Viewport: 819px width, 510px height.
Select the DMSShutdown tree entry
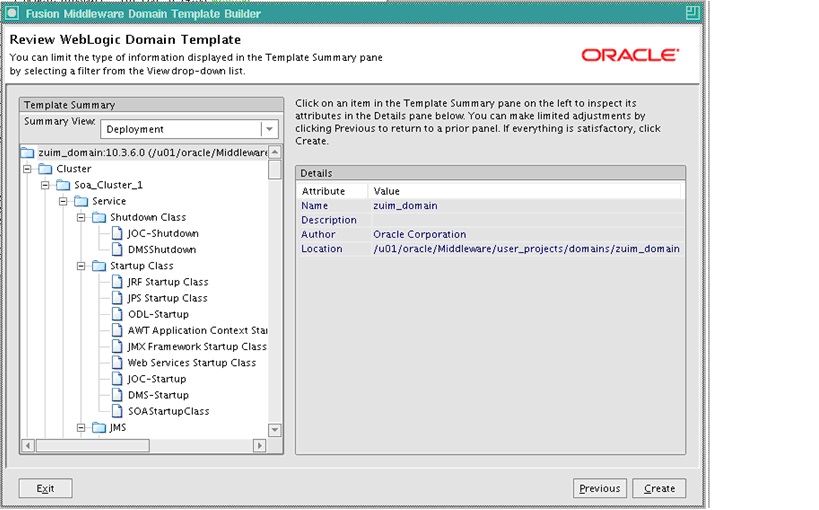162,250
